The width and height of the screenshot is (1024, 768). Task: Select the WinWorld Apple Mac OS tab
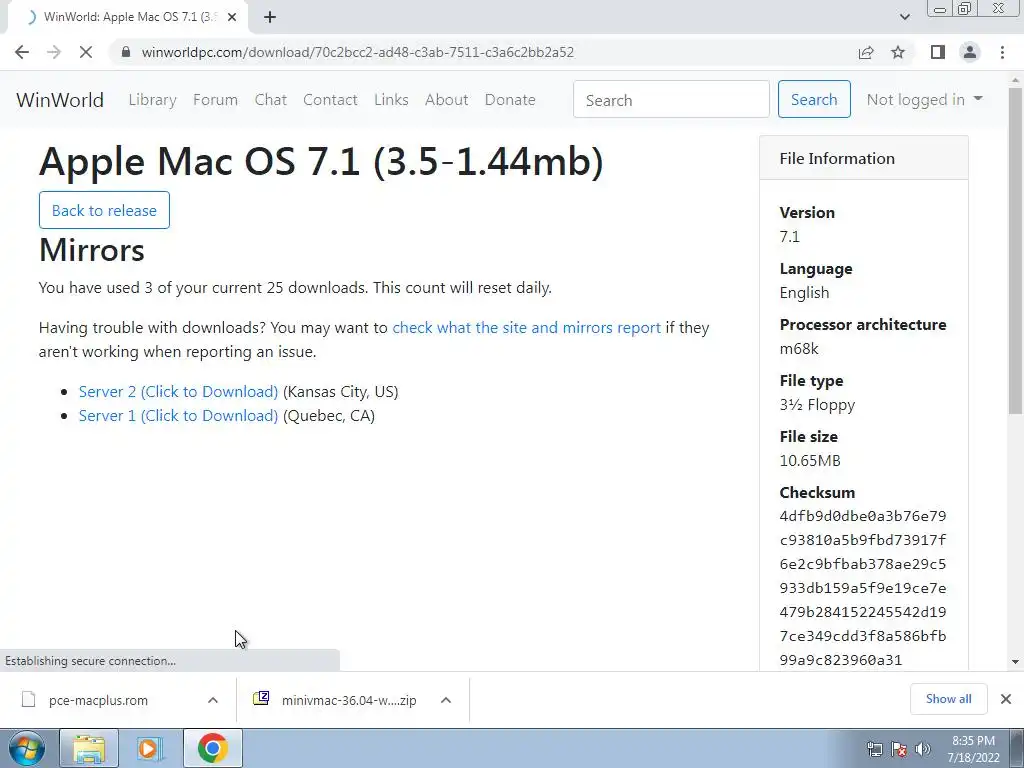pyautogui.click(x=128, y=17)
